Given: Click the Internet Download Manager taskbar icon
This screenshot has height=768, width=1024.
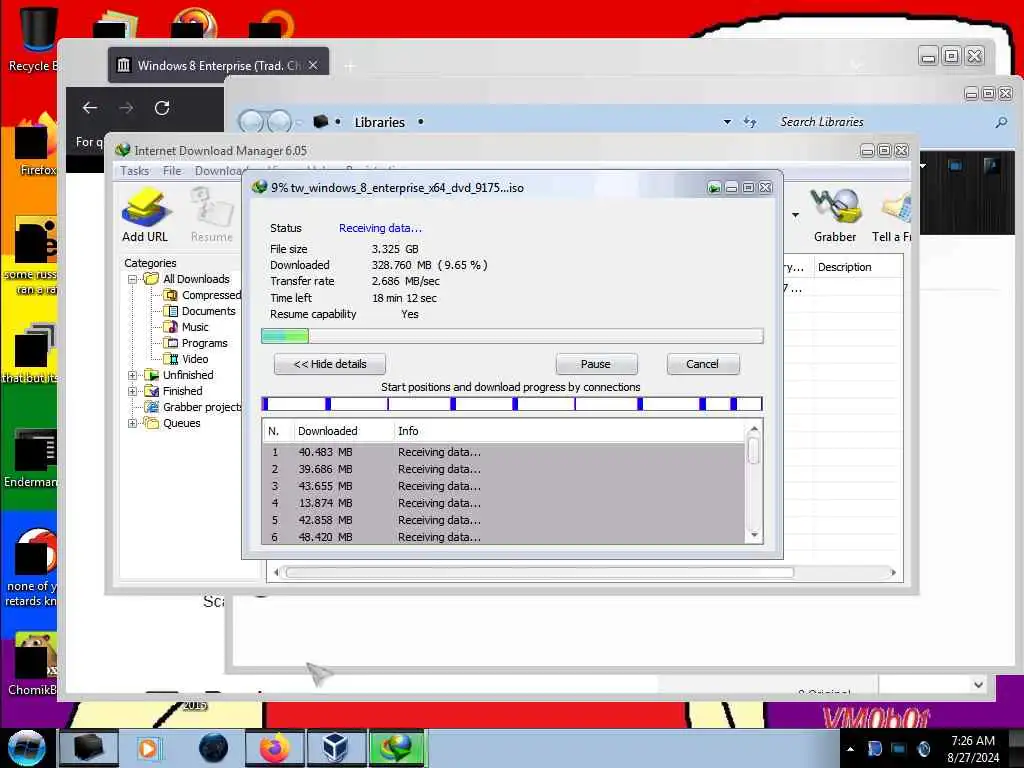Looking at the screenshot, I should (398, 748).
